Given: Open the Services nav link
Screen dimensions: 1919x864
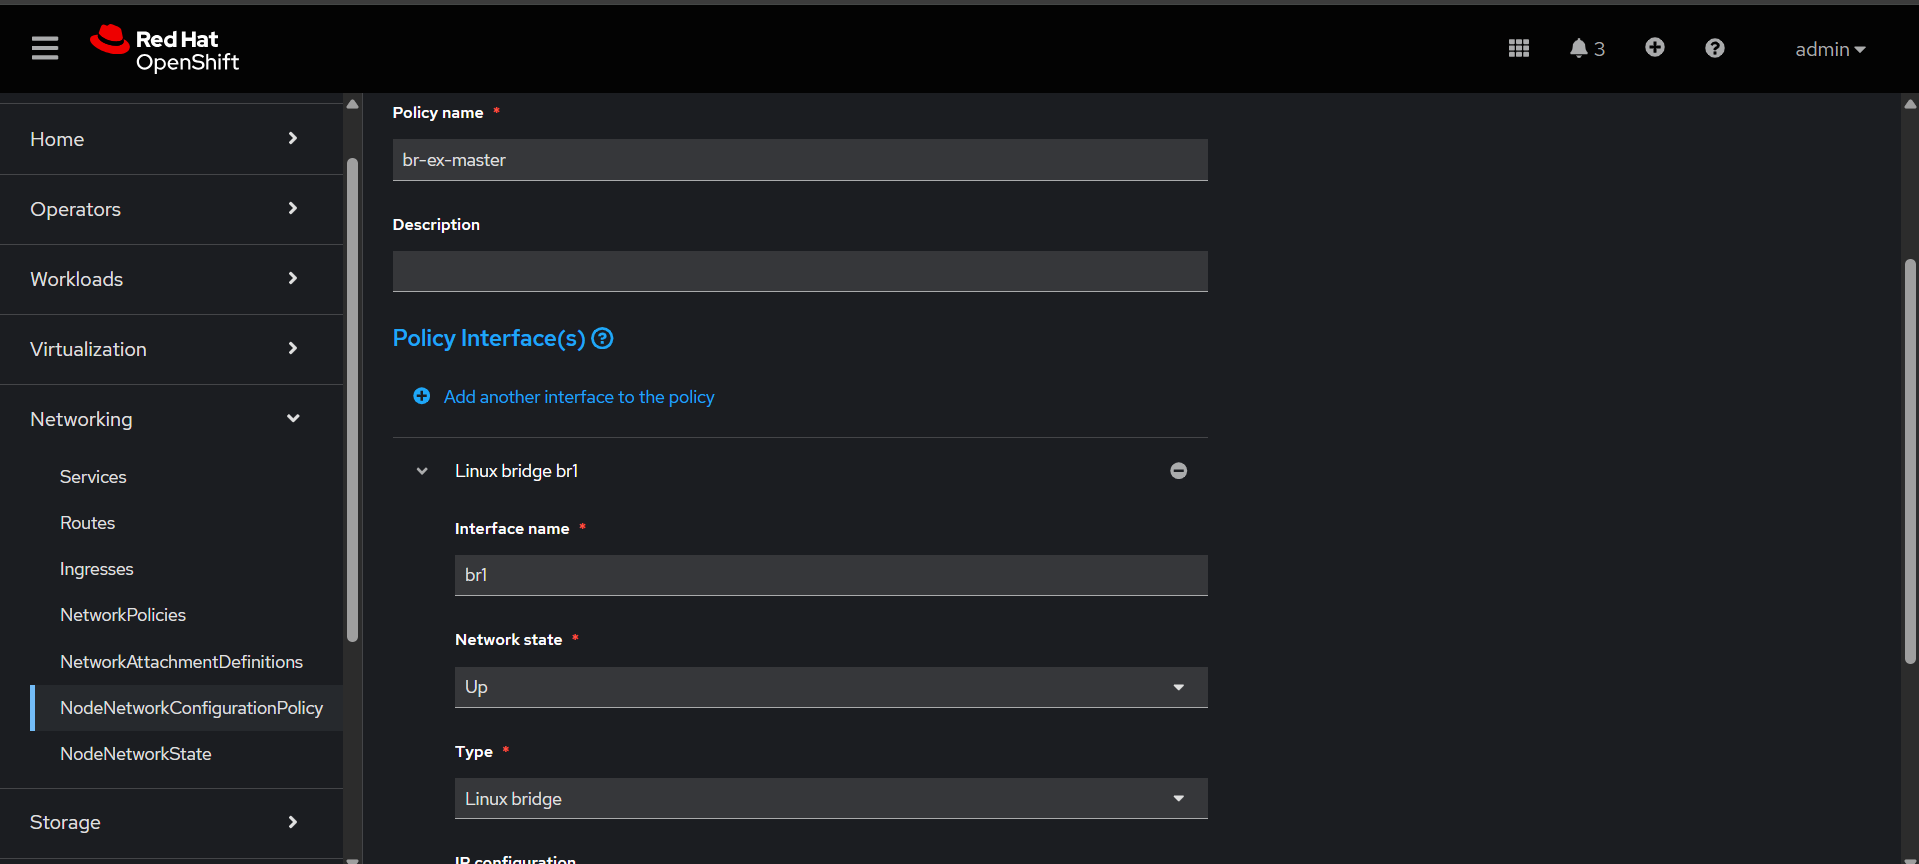Looking at the screenshot, I should point(93,477).
